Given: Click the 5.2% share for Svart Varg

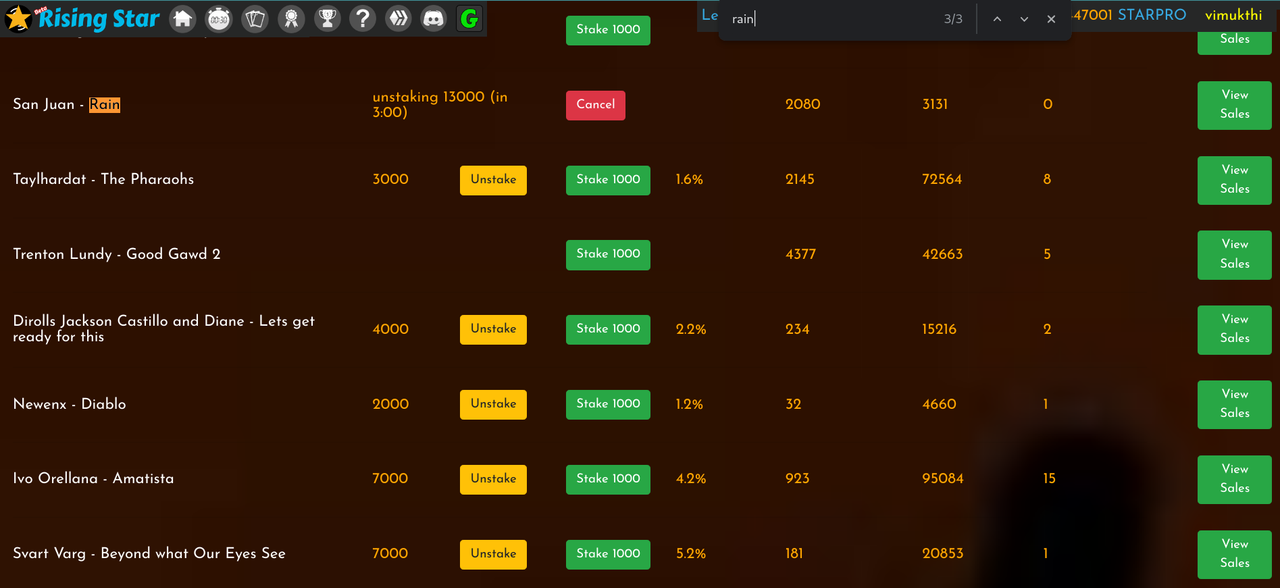Looking at the screenshot, I should click(x=691, y=554).
